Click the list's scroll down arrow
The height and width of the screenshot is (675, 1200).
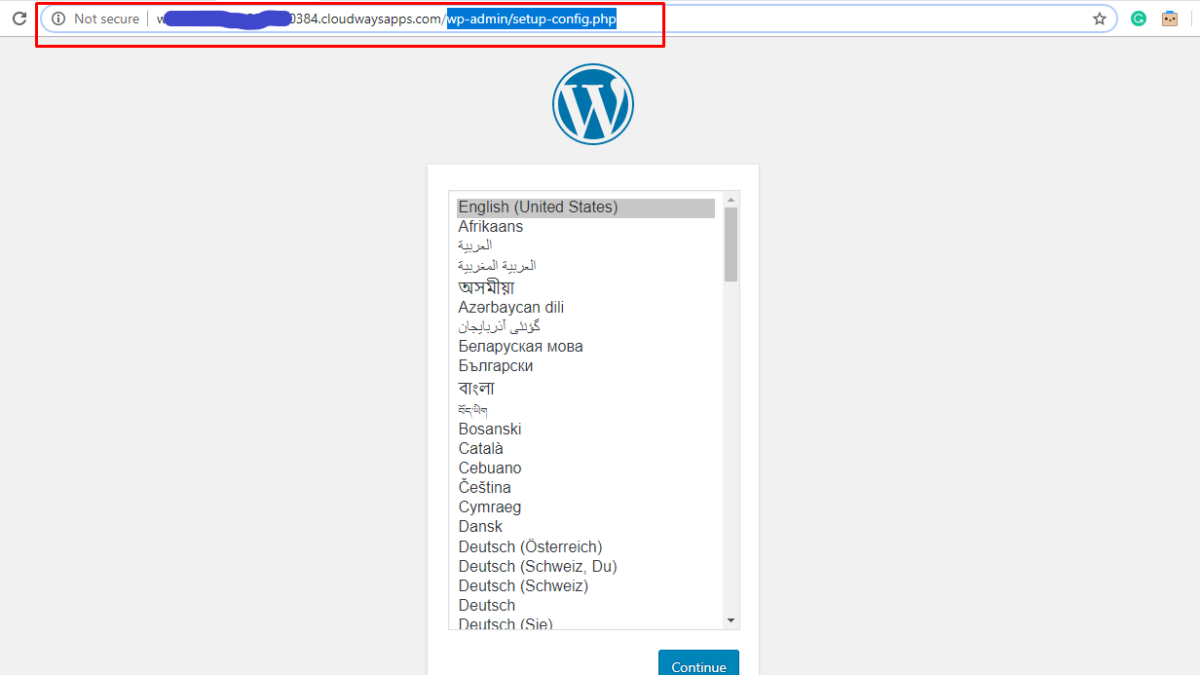[x=731, y=621]
